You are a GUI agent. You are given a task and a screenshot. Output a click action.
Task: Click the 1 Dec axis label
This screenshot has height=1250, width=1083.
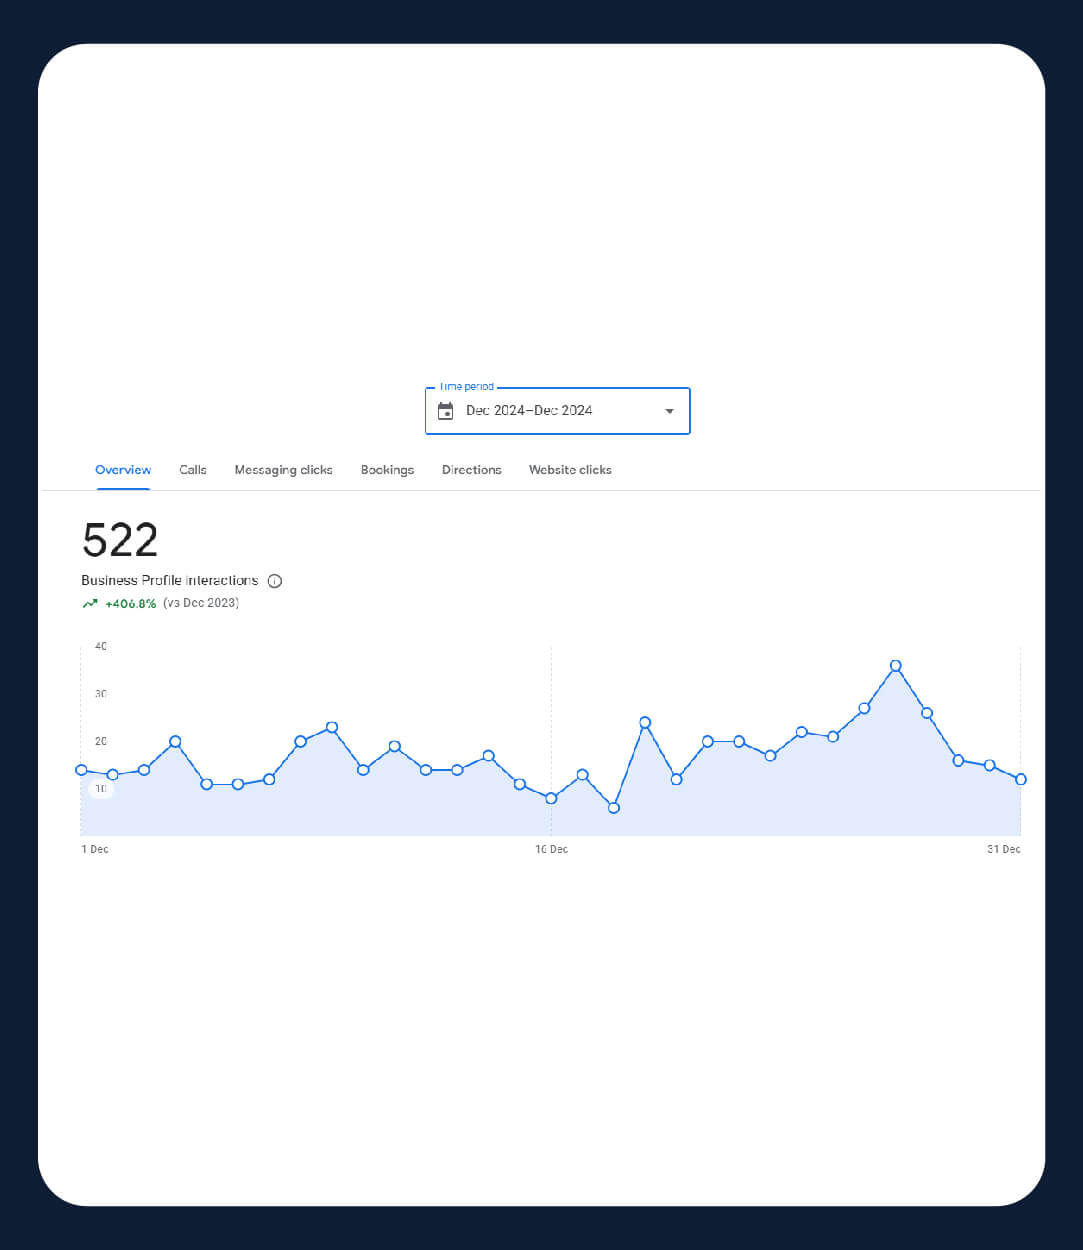point(95,849)
